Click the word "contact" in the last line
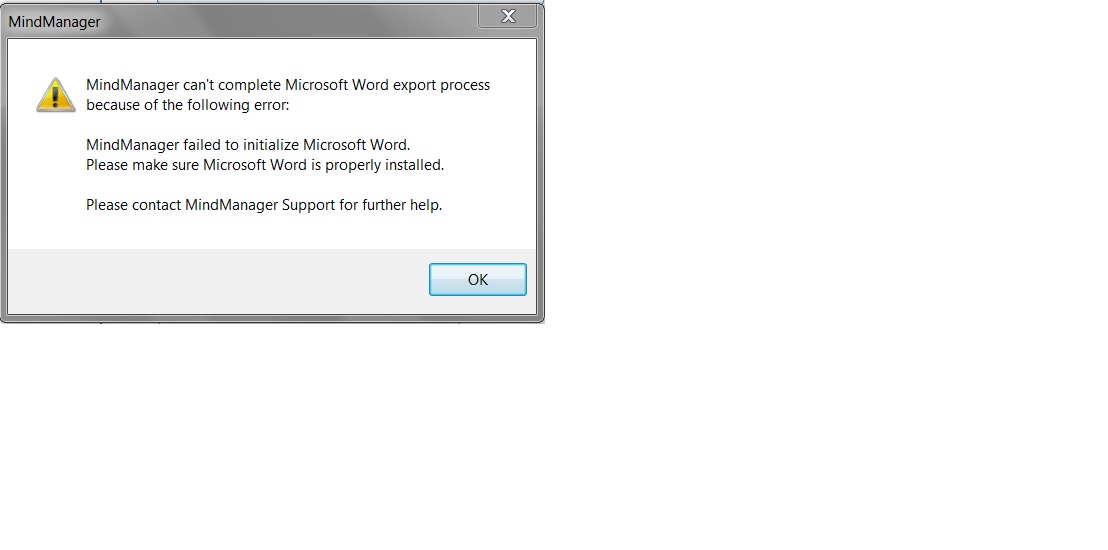 pyautogui.click(x=156, y=205)
